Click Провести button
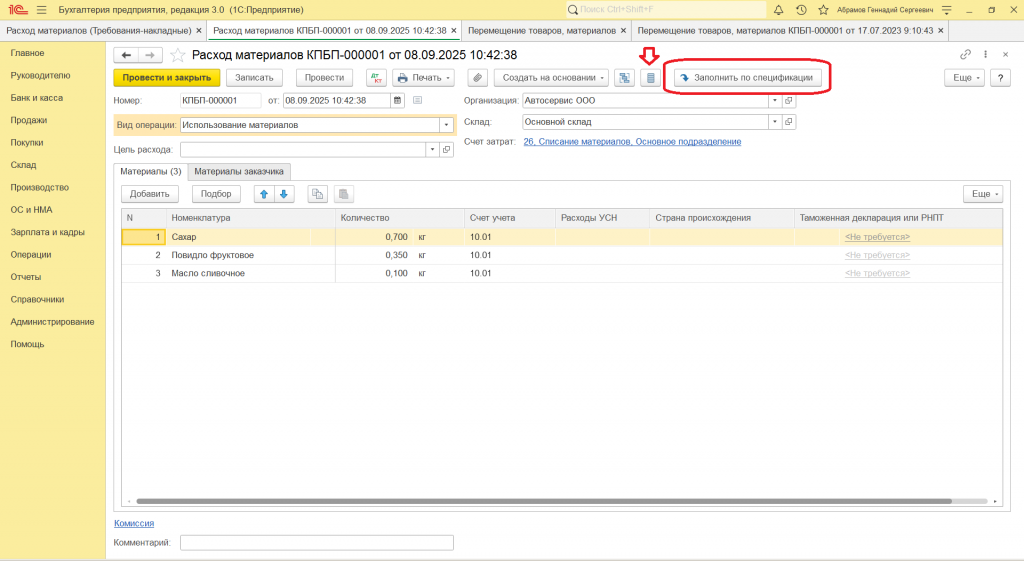This screenshot has width=1024, height=561. [x=325, y=78]
